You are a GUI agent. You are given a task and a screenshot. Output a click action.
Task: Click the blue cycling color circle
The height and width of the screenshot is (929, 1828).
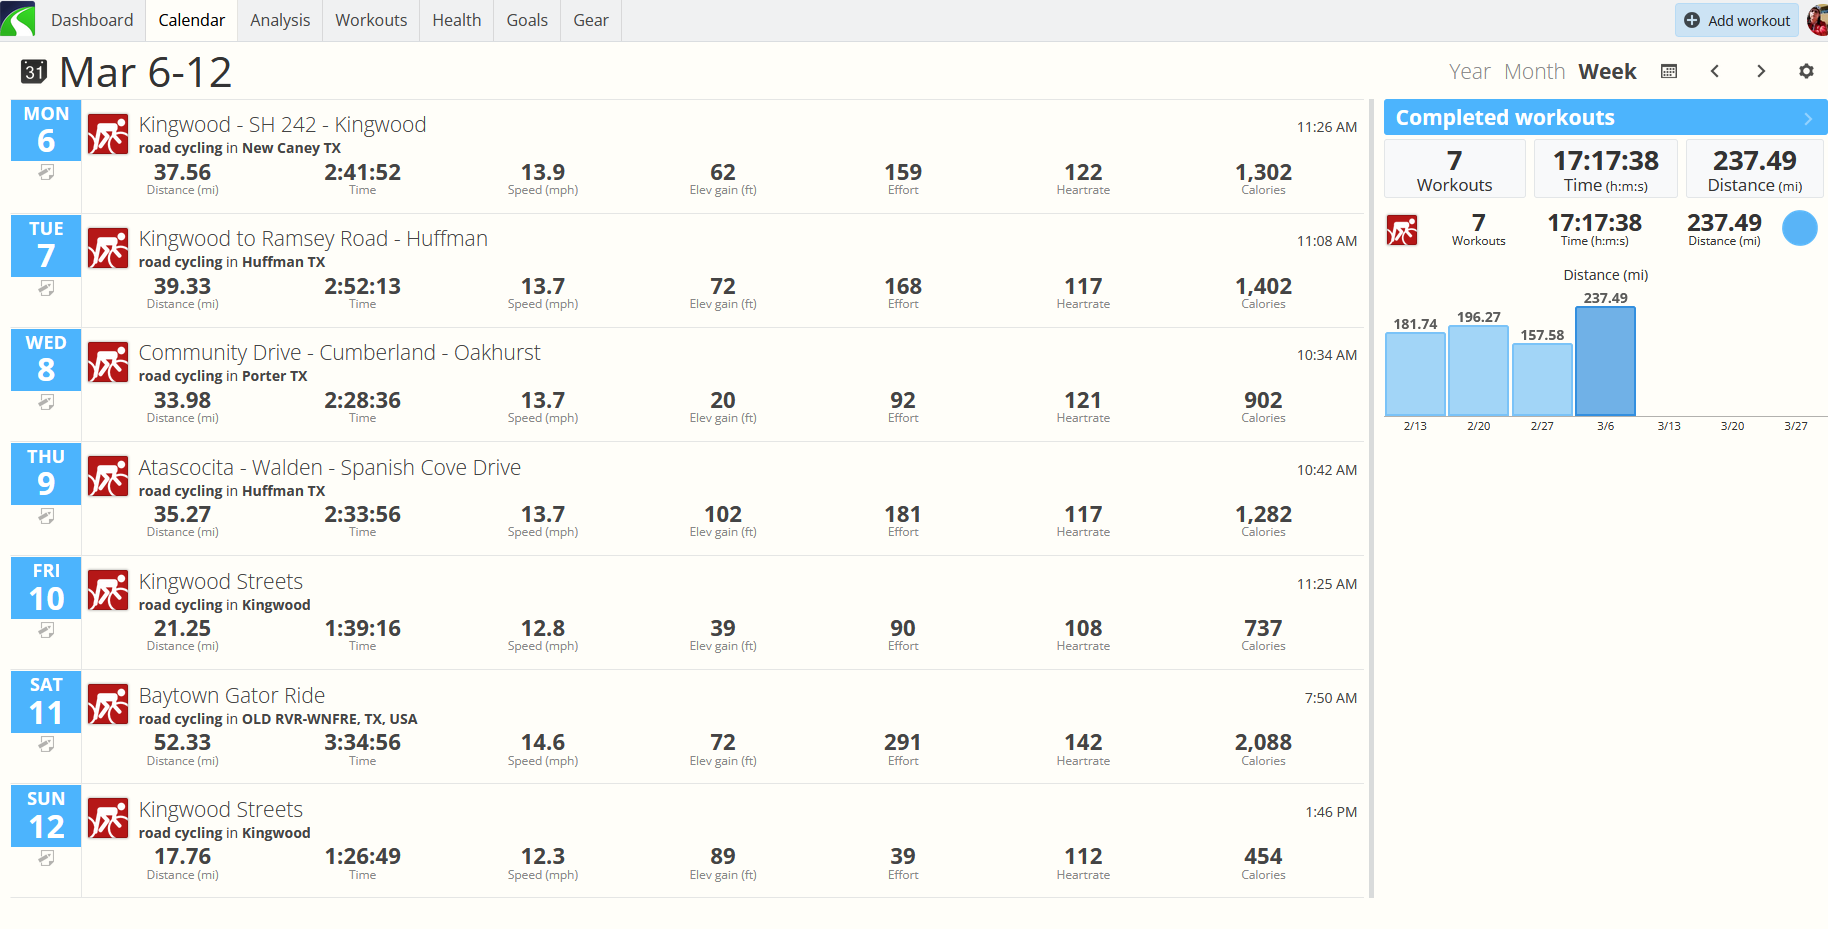click(1799, 228)
